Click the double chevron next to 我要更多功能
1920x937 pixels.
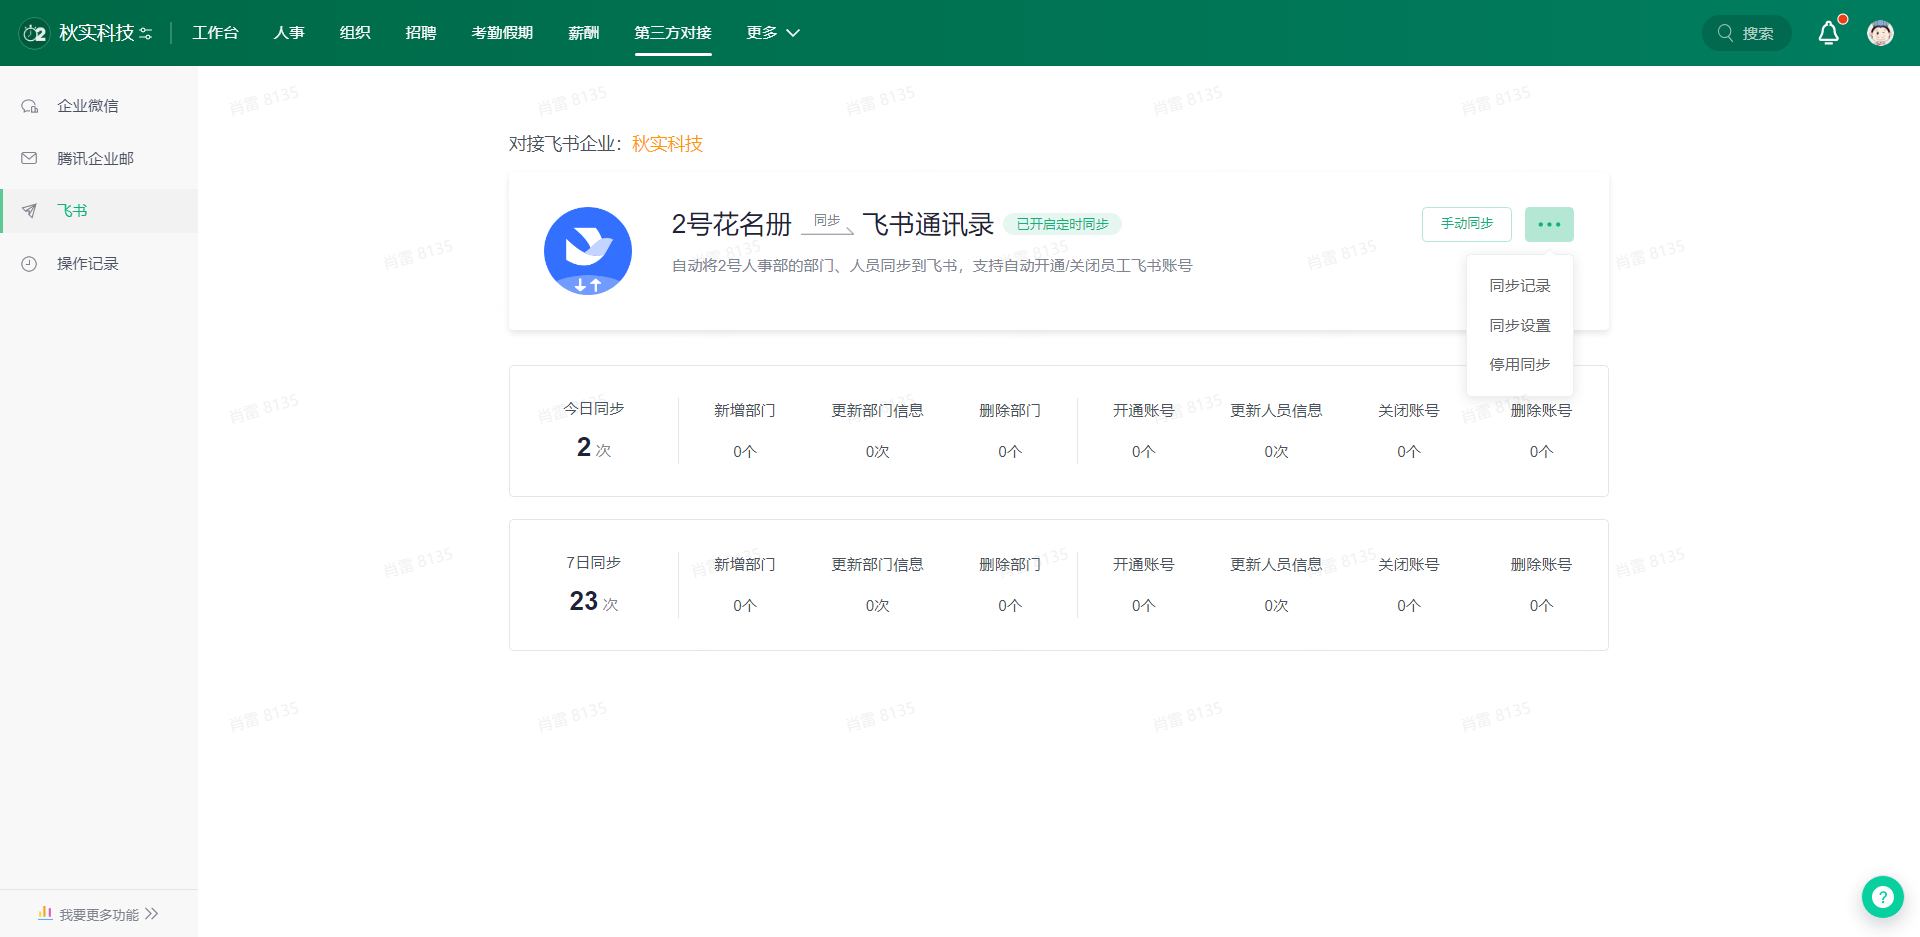(152, 914)
